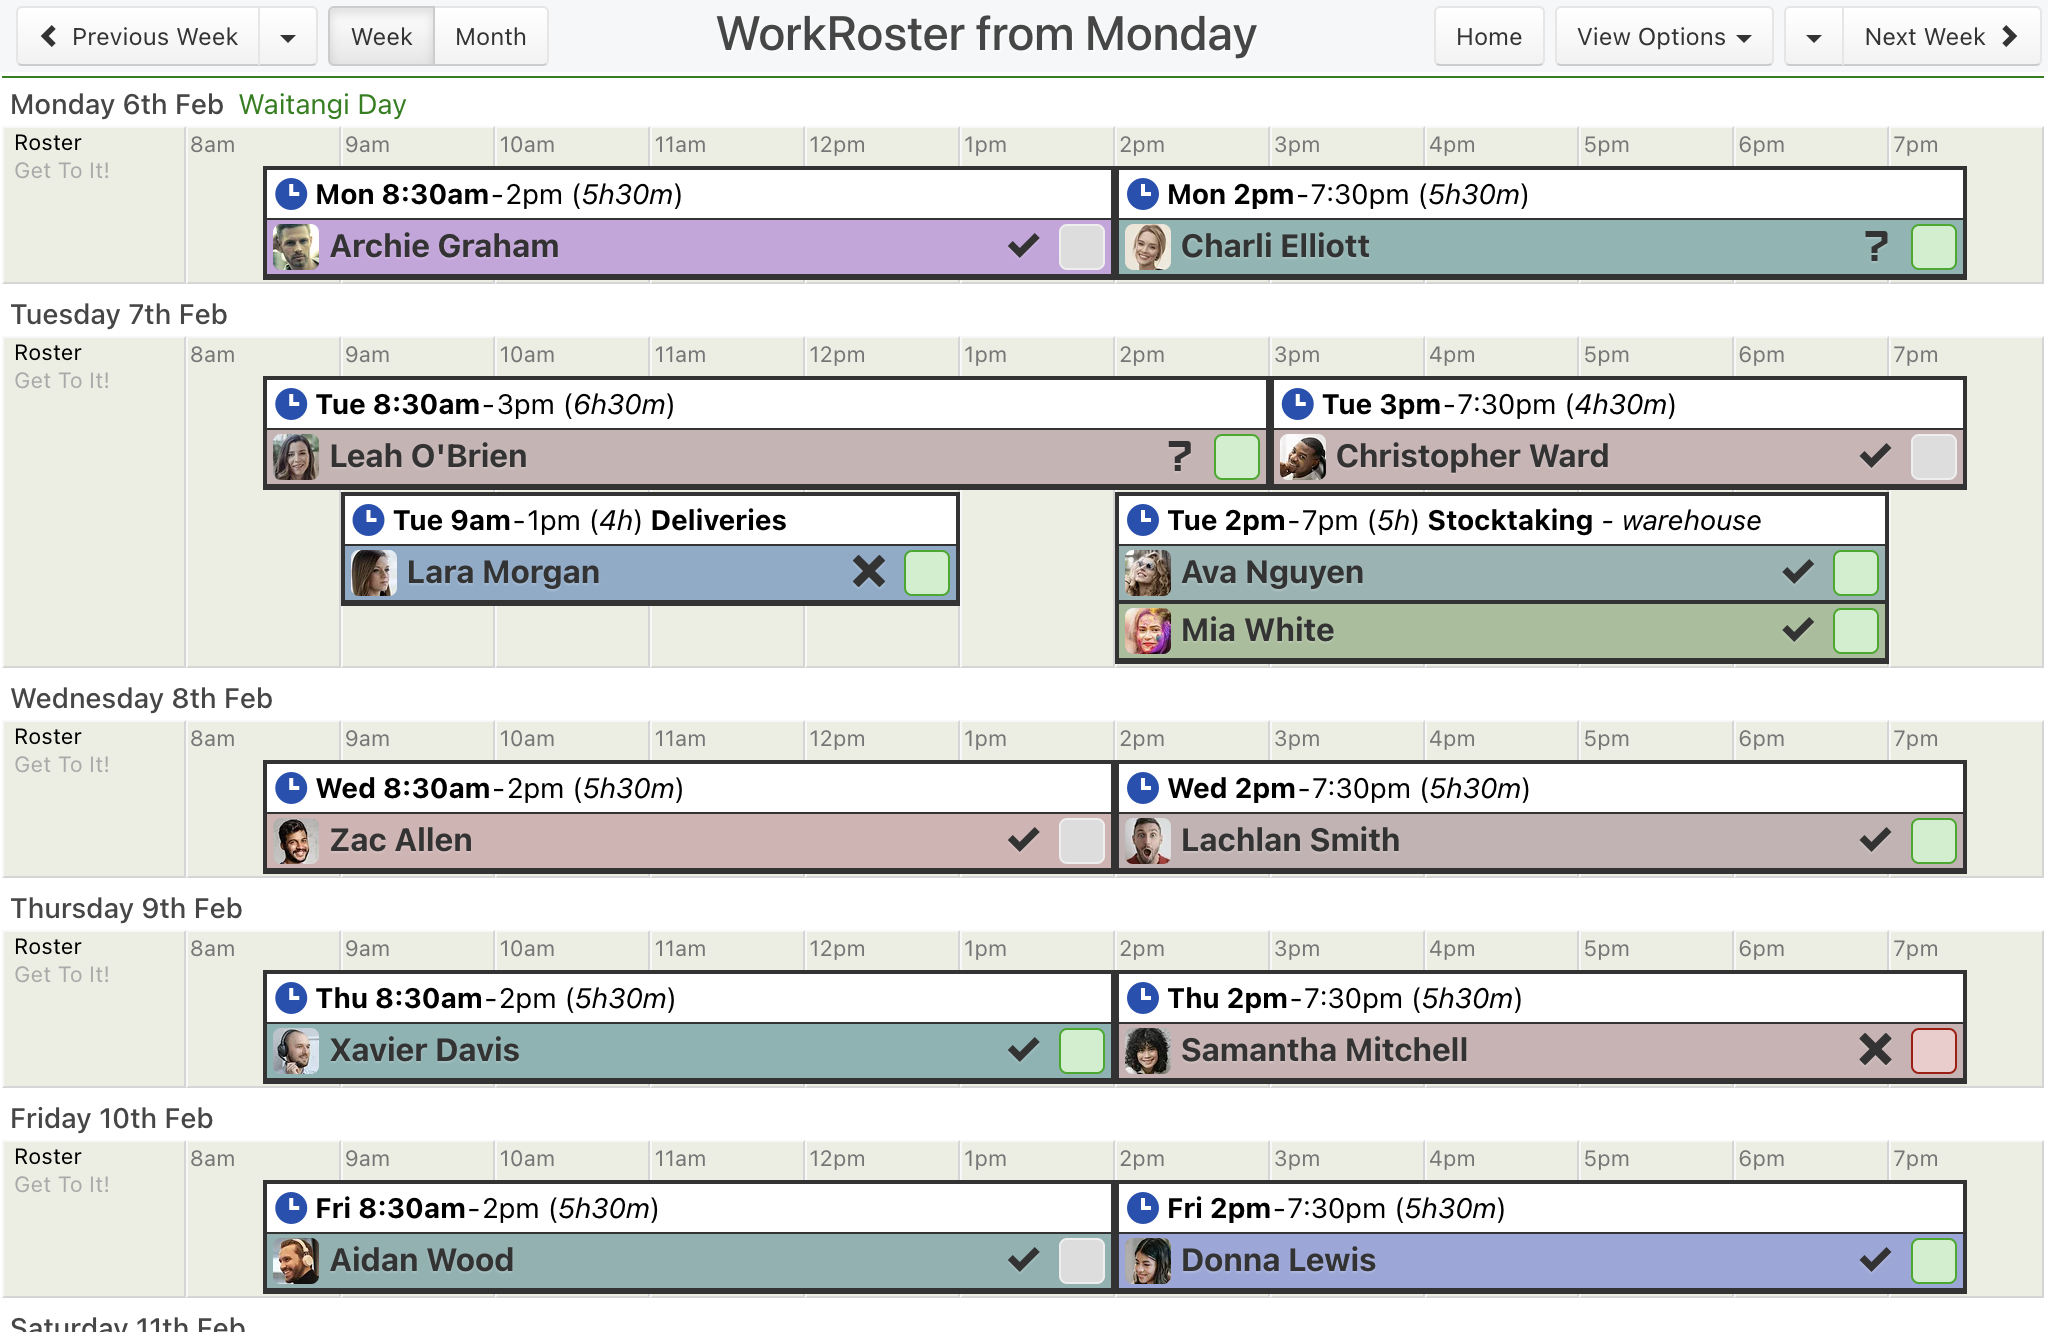
Task: Switch to the Month view tab
Action: [x=490, y=37]
